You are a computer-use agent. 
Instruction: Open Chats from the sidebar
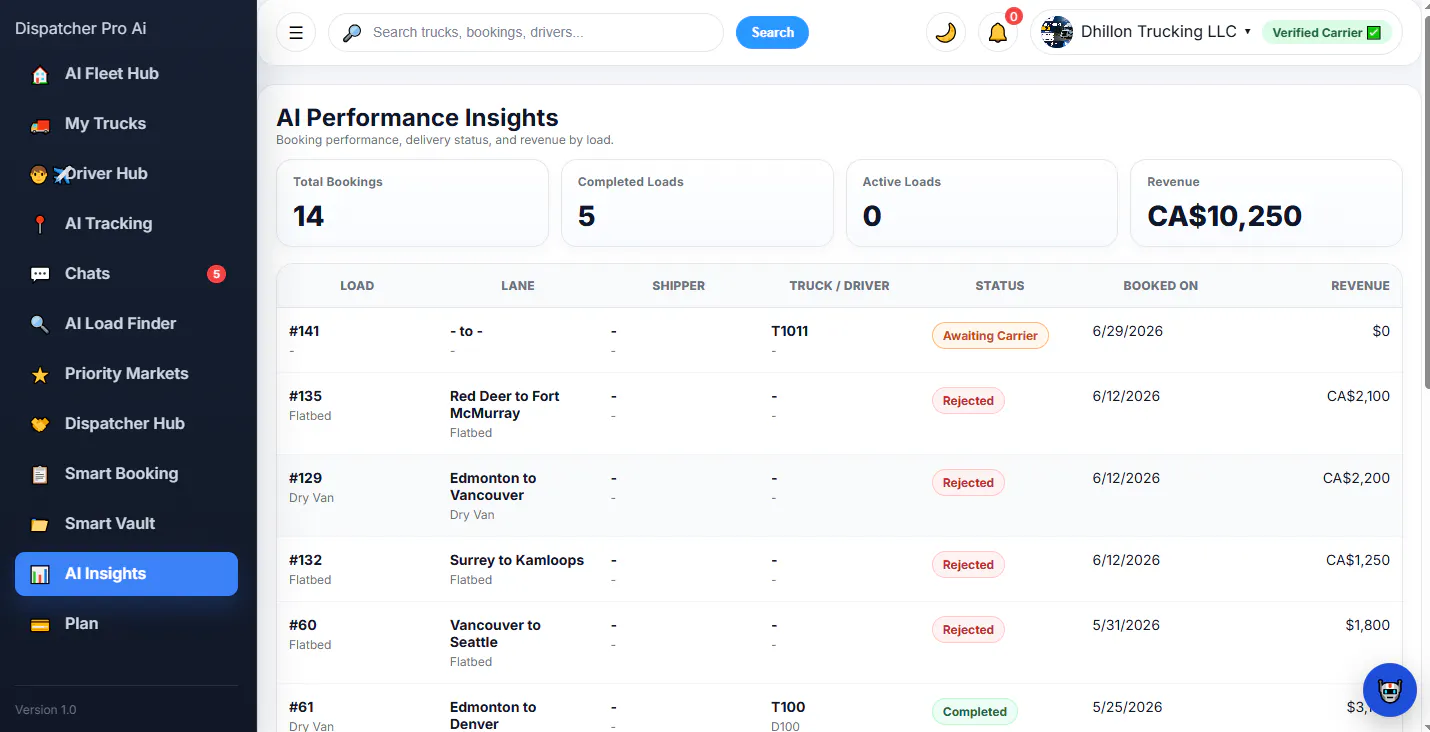click(126, 274)
